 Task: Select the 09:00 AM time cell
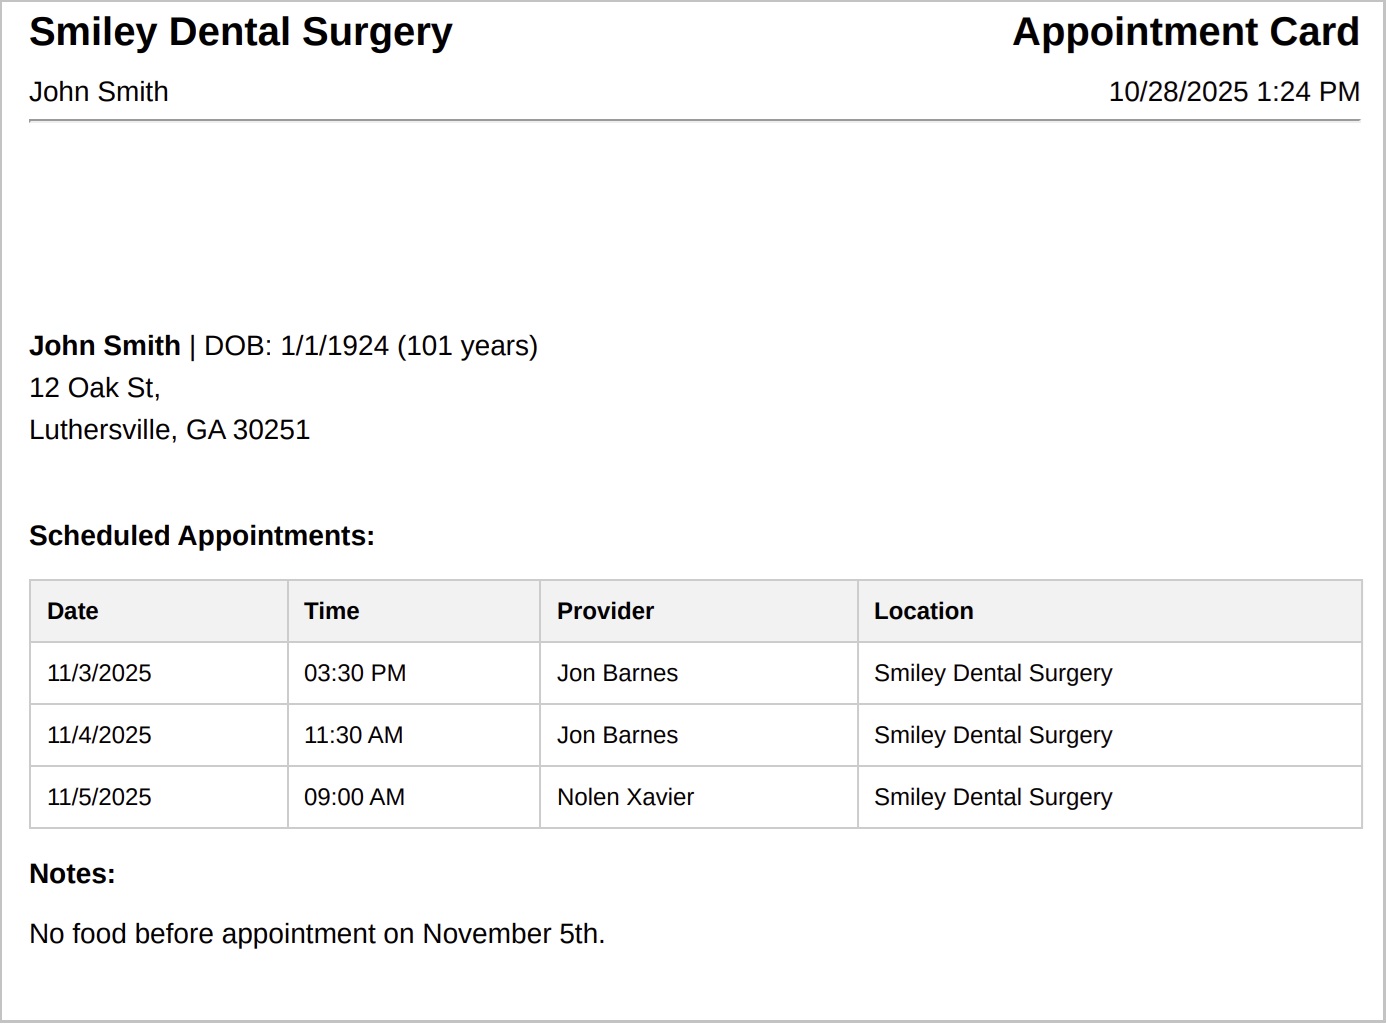[354, 797]
